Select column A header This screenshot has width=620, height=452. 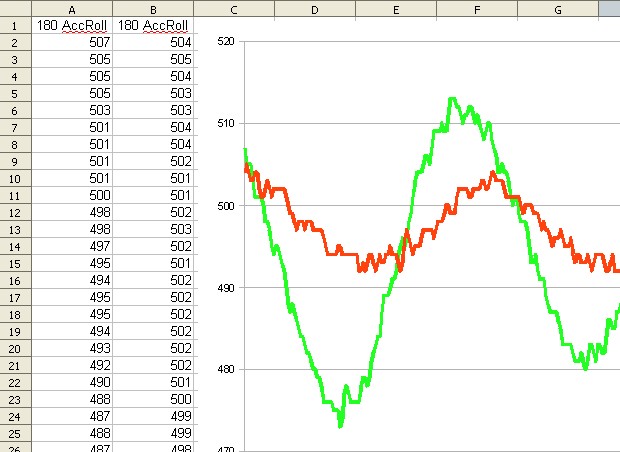point(71,8)
